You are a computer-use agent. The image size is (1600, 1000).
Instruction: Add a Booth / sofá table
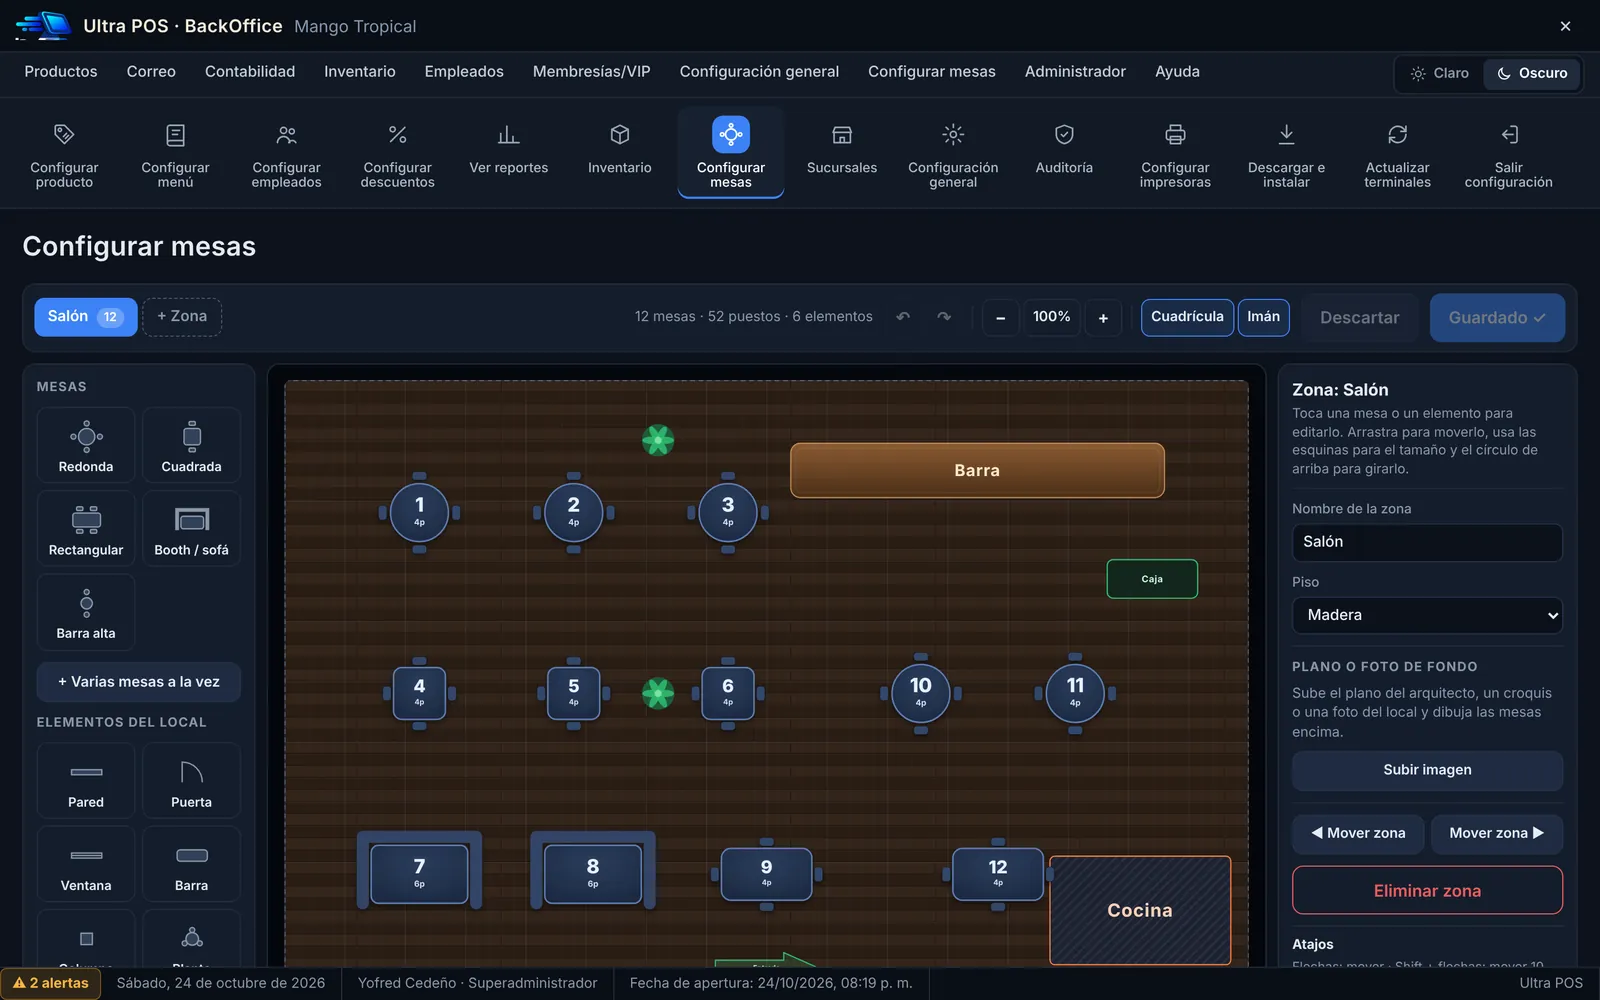pos(191,528)
